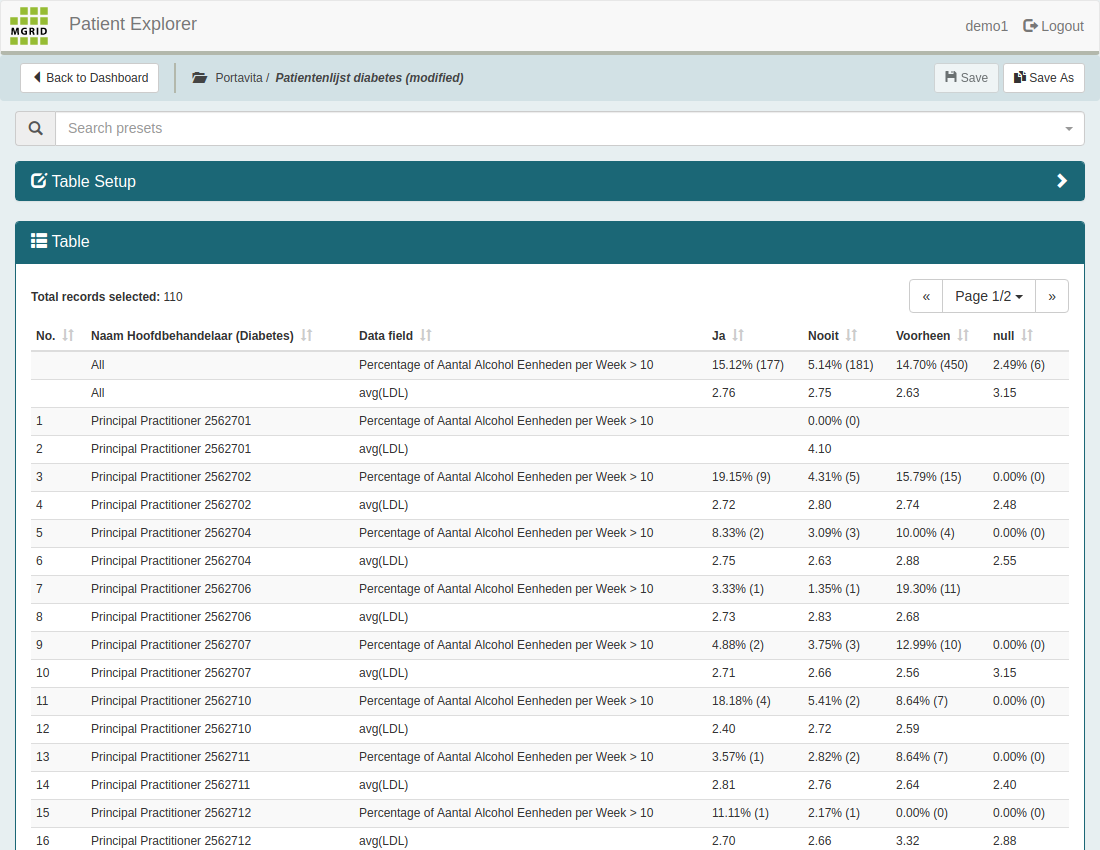Click the Portavita breadcrumb

(239, 78)
